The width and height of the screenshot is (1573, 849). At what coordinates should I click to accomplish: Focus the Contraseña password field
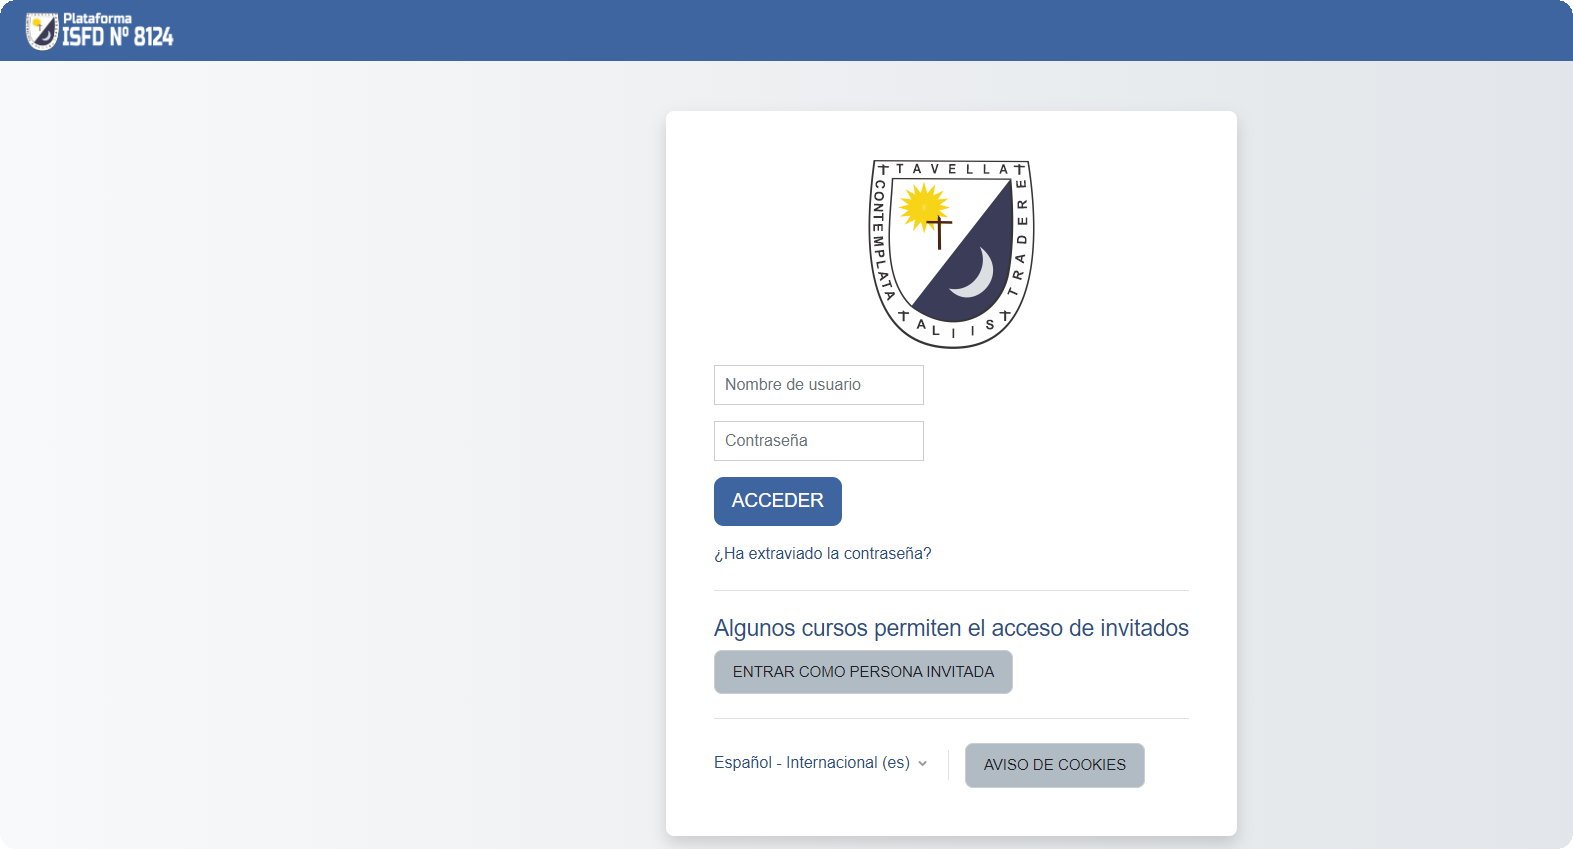click(818, 441)
